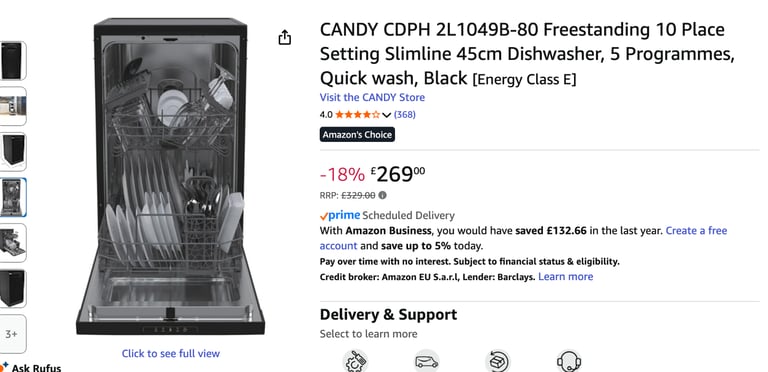The image size is (768, 372).
Task: Open the RRP info icon
Action: click(383, 195)
